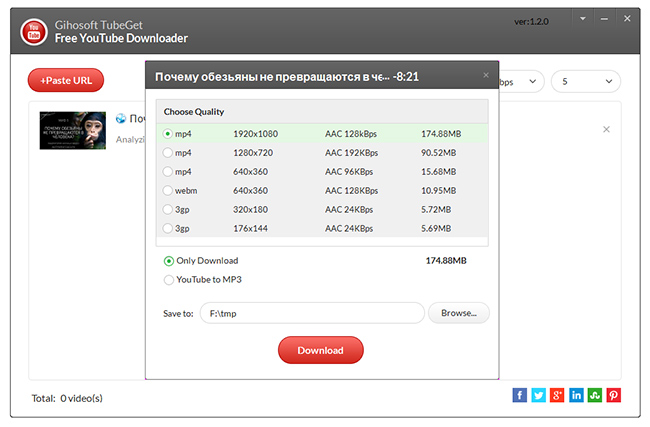Click the globe icon beside video title
The width and height of the screenshot is (650, 427).
tap(121, 119)
